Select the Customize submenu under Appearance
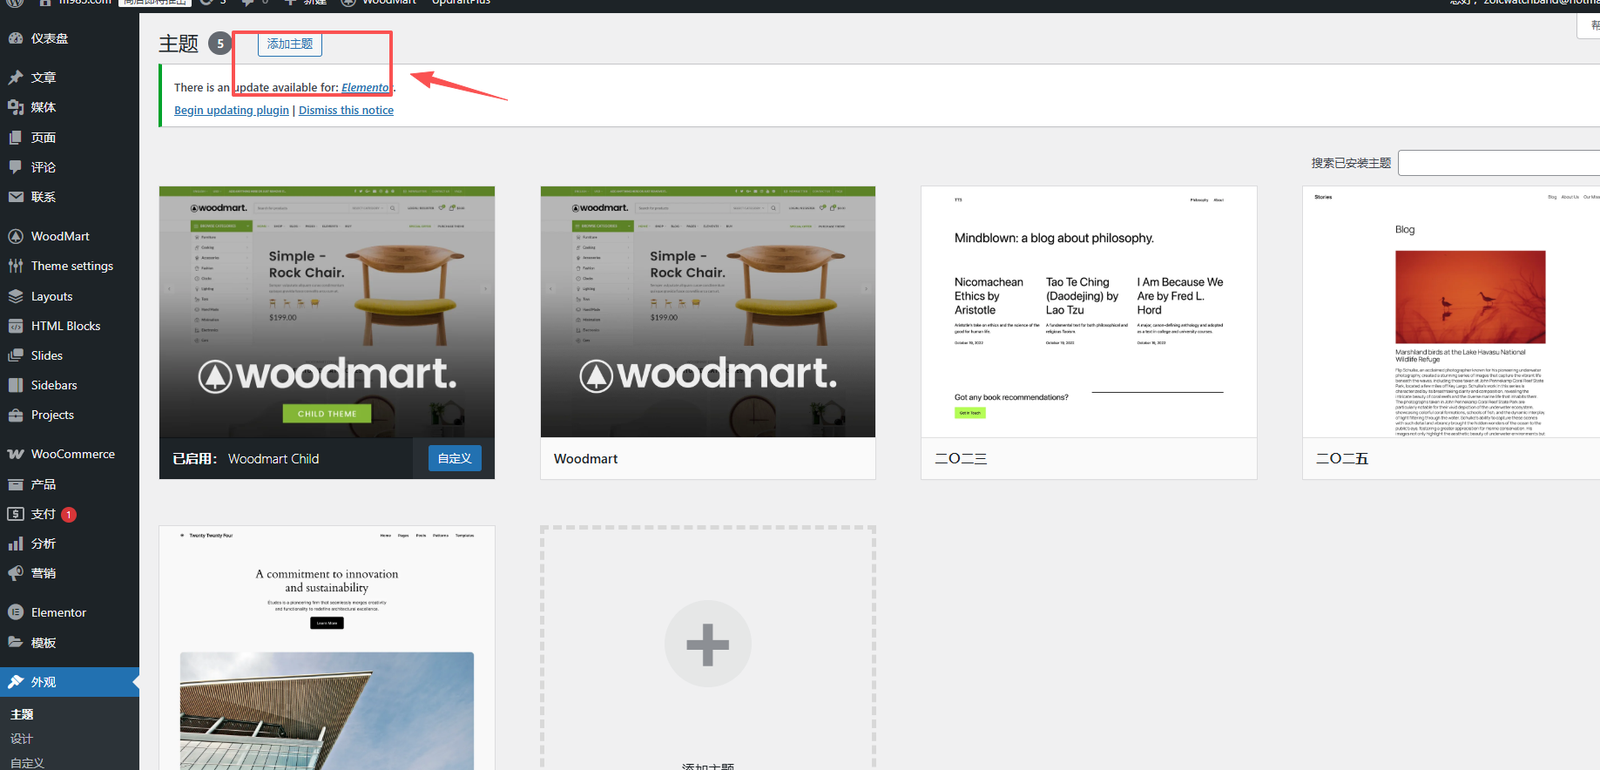Viewport: 1600px width, 770px height. tap(27, 762)
